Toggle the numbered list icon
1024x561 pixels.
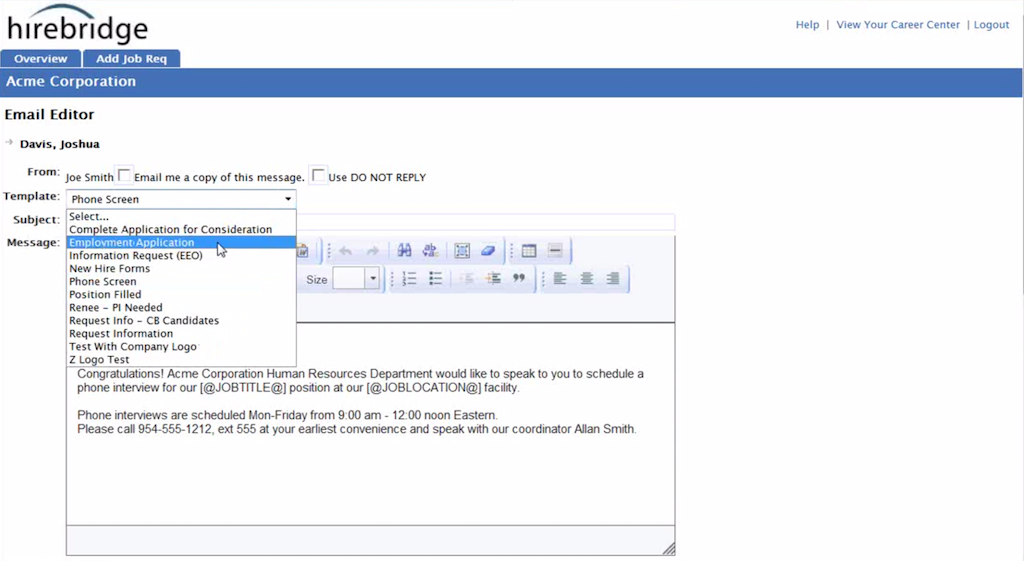pyautogui.click(x=409, y=279)
